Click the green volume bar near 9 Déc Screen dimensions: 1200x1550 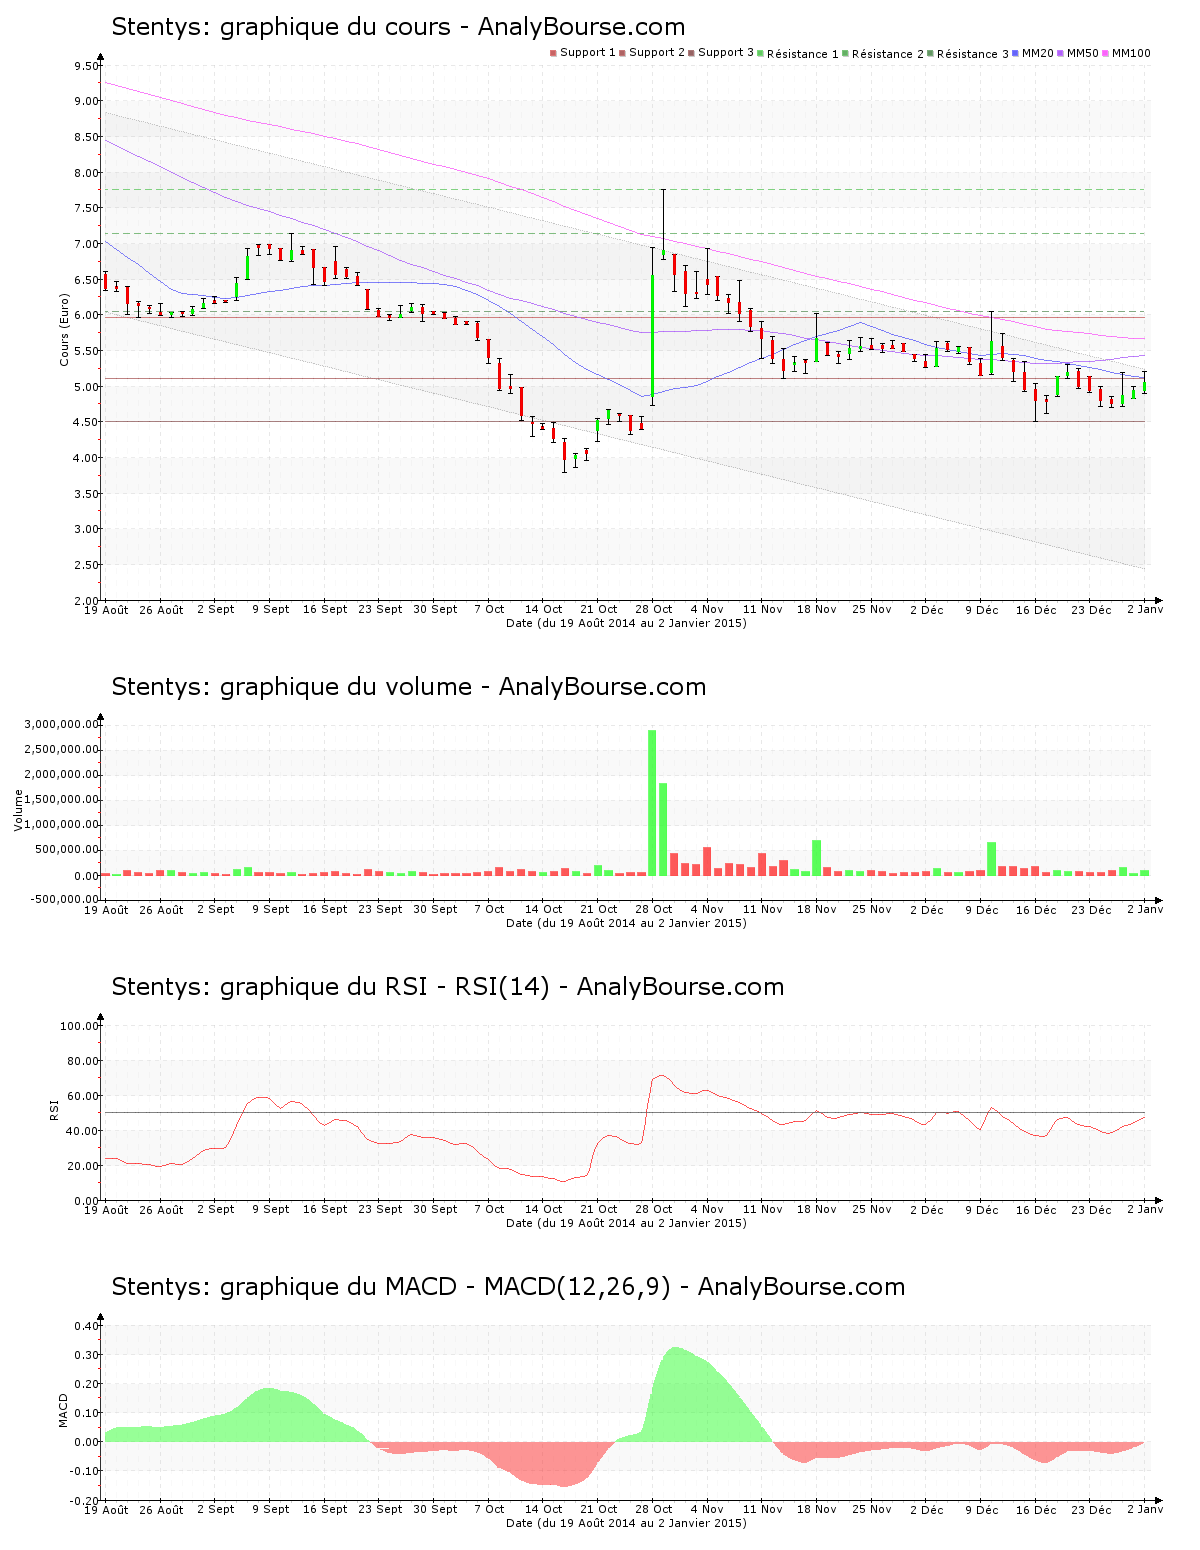(x=991, y=859)
